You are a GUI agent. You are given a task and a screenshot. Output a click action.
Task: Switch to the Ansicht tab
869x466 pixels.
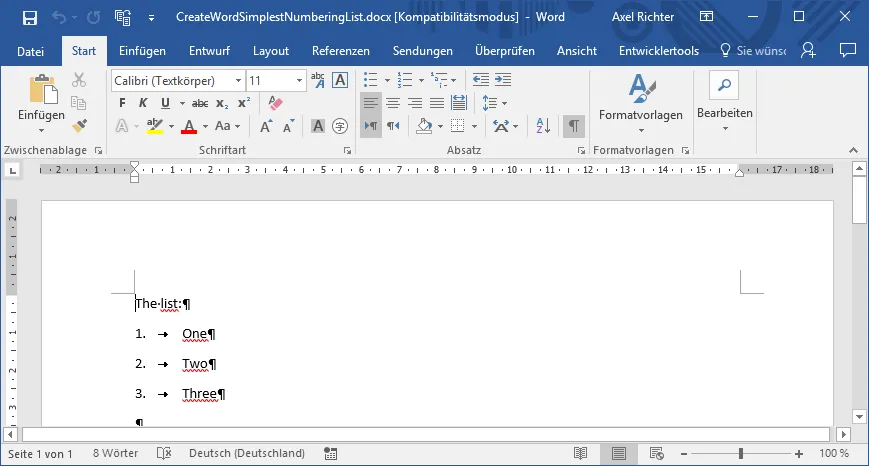pyautogui.click(x=576, y=51)
